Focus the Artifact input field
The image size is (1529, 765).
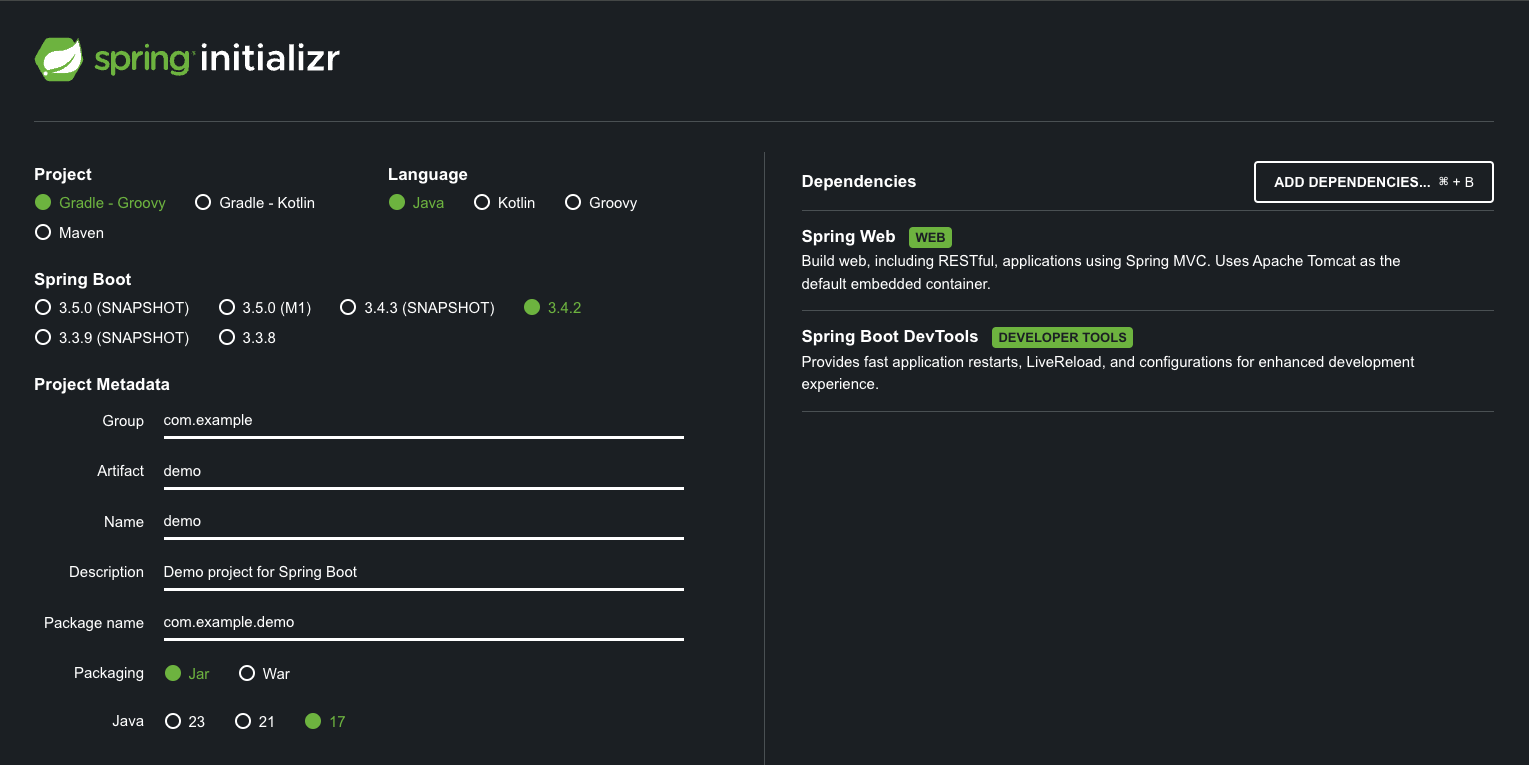coord(423,471)
